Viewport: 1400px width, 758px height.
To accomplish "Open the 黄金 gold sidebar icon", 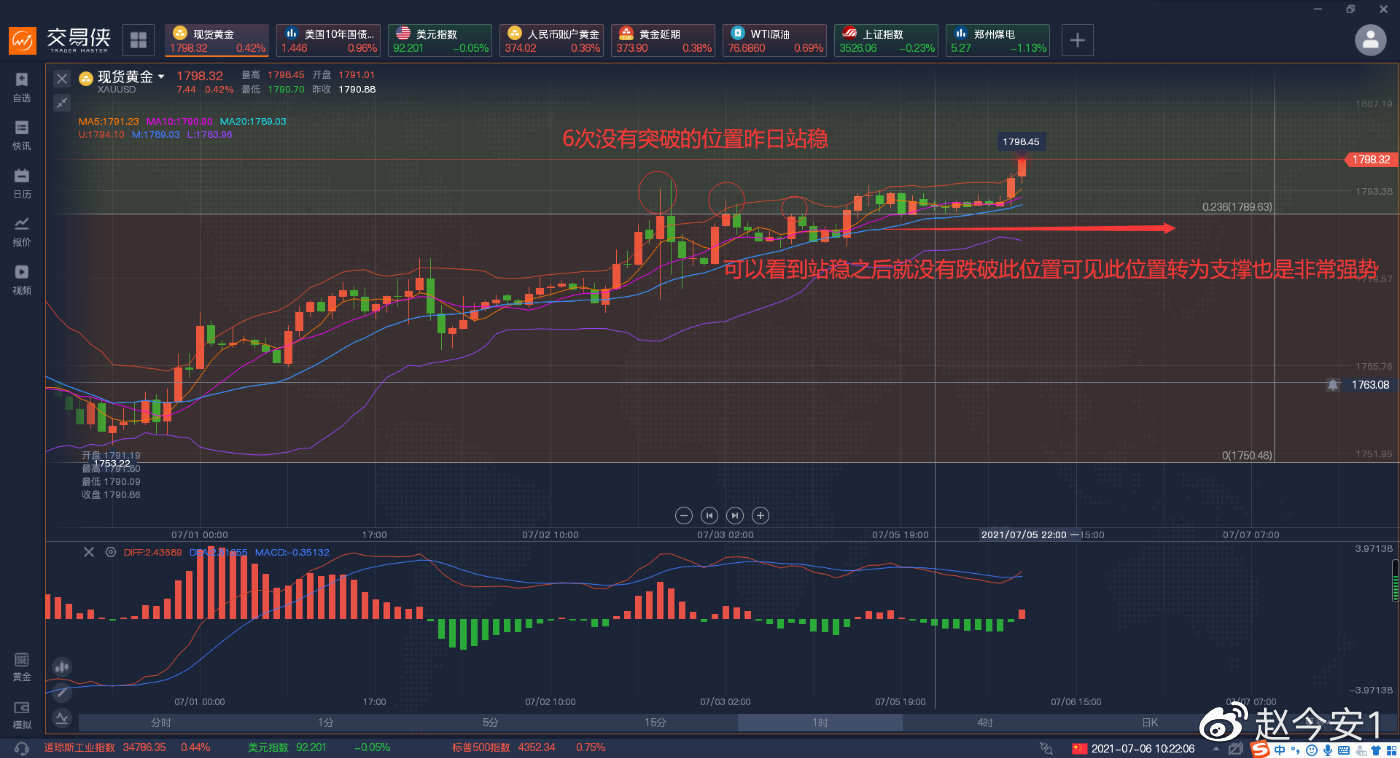I will [21, 666].
